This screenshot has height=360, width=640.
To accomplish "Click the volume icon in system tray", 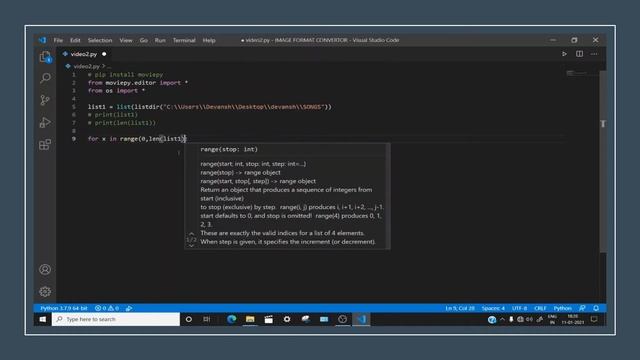I will click(x=529, y=319).
